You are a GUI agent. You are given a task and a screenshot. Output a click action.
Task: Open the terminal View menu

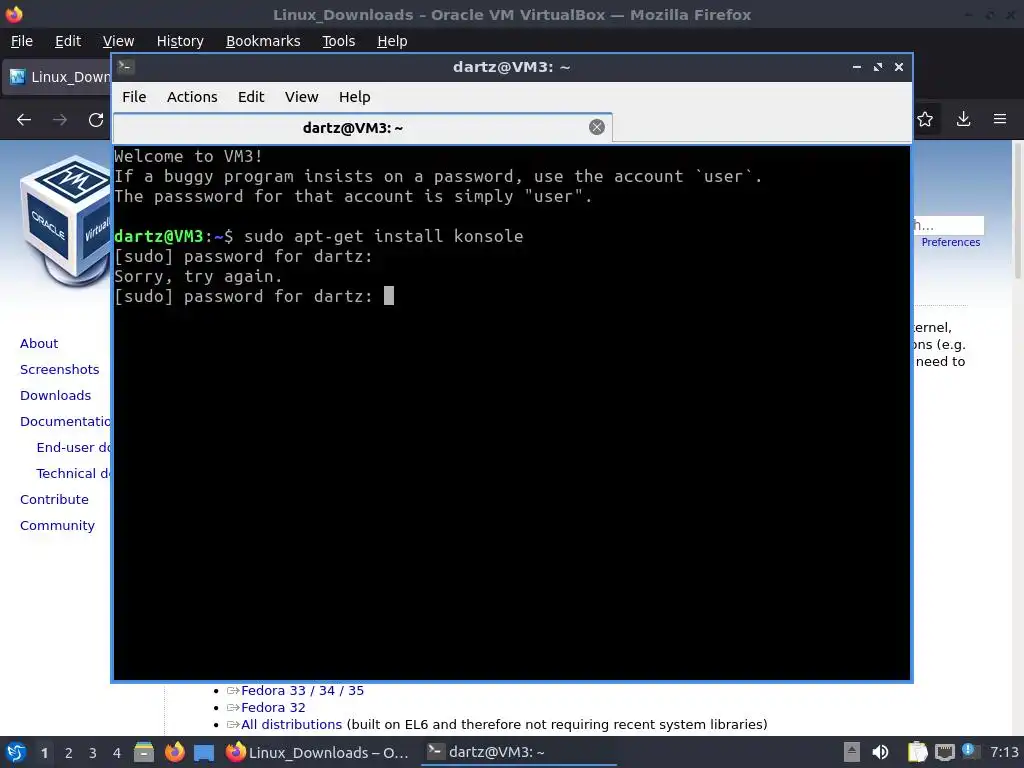(301, 97)
